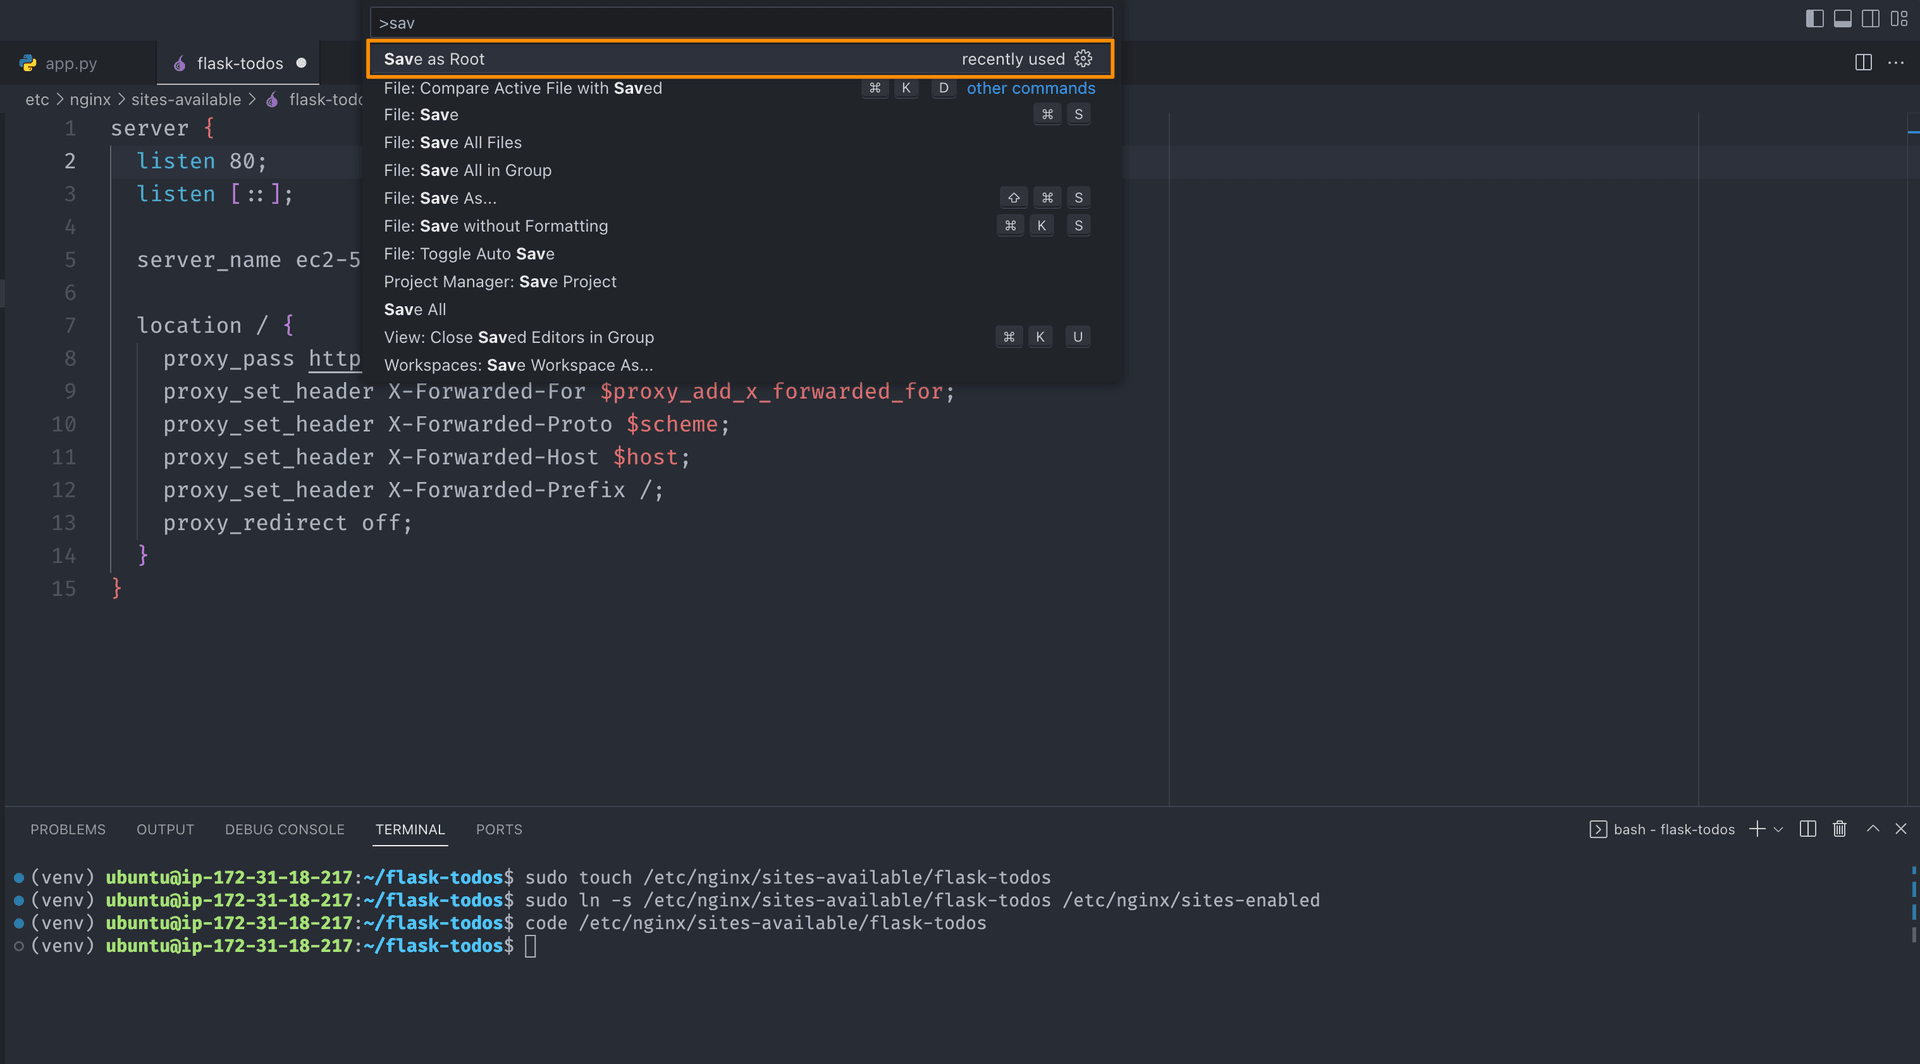Choose File: Save without Formatting

point(741,226)
